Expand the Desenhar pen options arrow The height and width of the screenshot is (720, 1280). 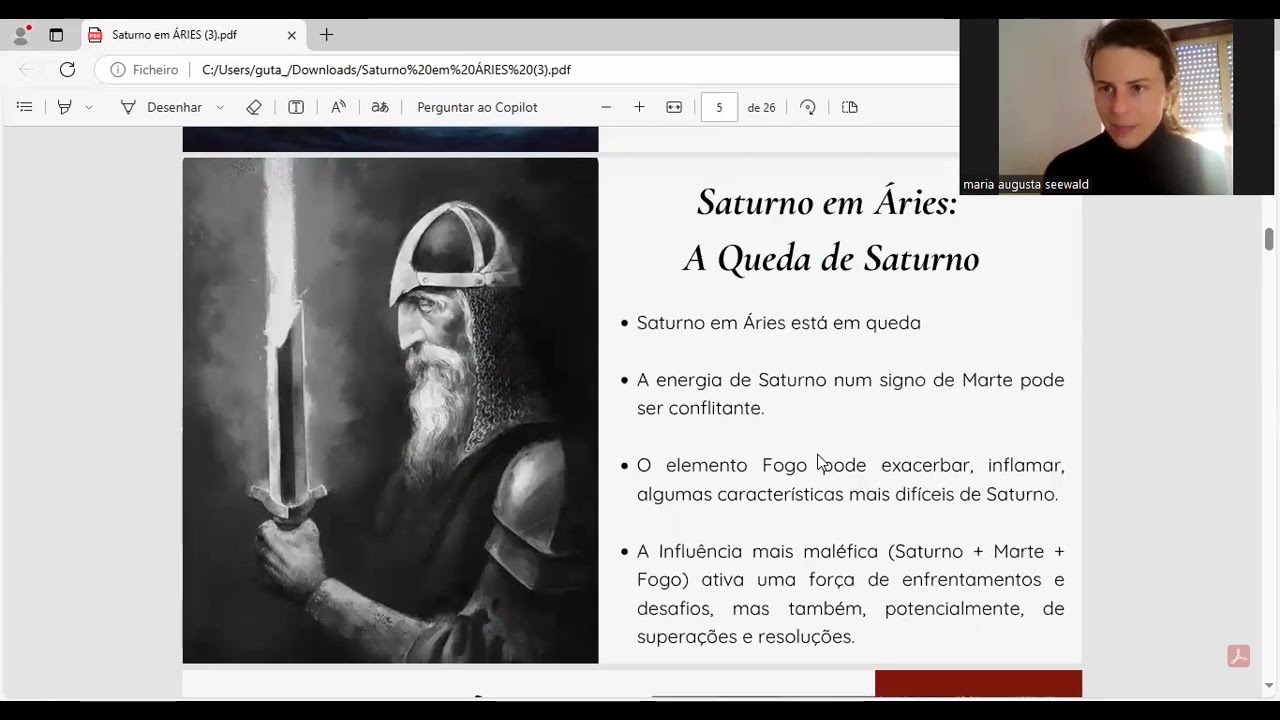pos(220,107)
